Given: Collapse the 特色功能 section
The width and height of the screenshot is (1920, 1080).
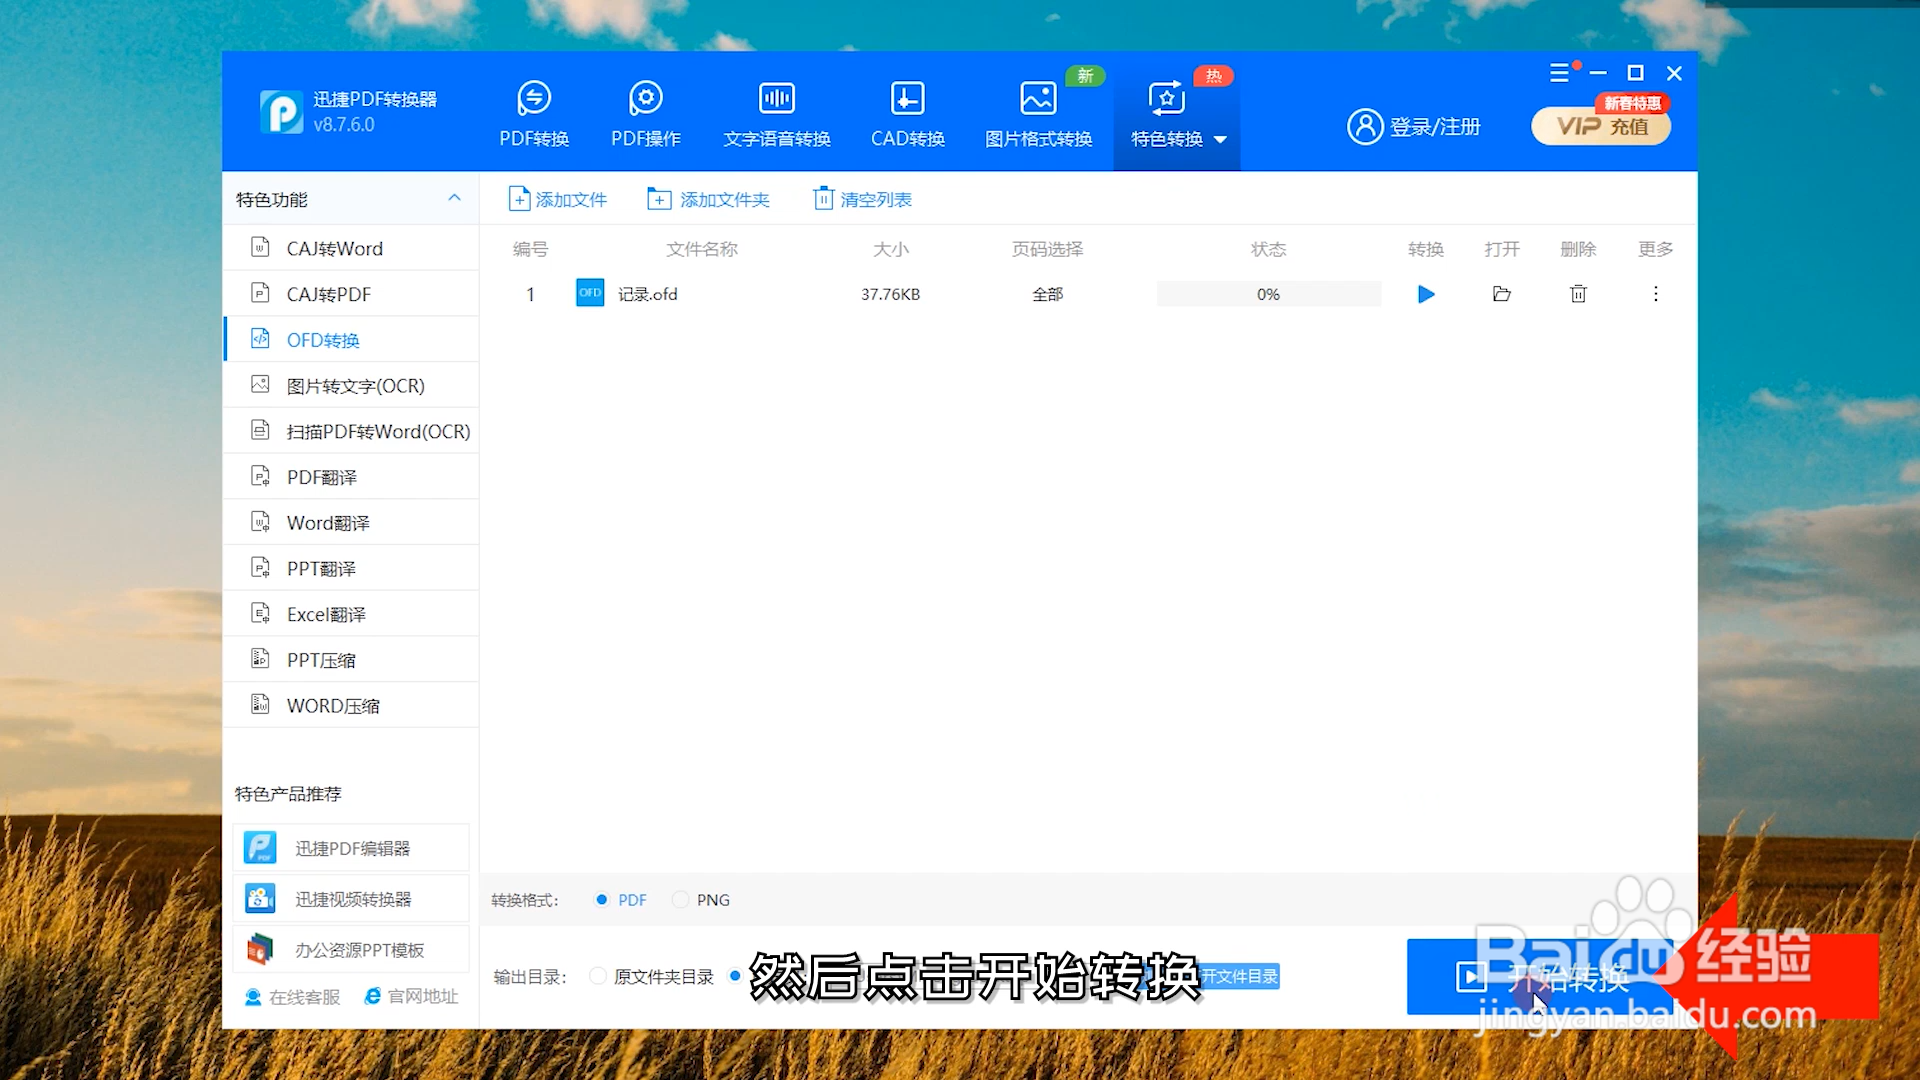Looking at the screenshot, I should [454, 198].
